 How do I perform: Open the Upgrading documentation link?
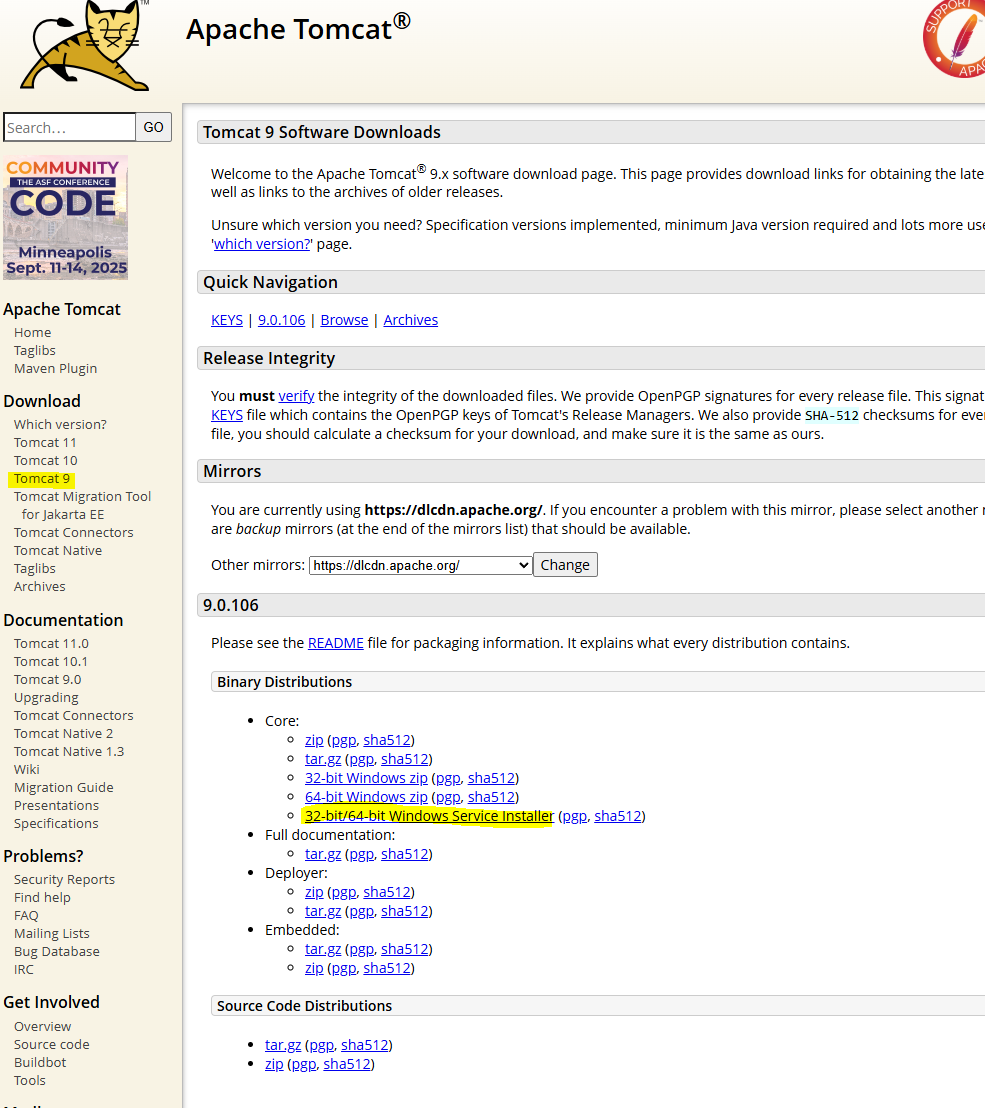(46, 697)
